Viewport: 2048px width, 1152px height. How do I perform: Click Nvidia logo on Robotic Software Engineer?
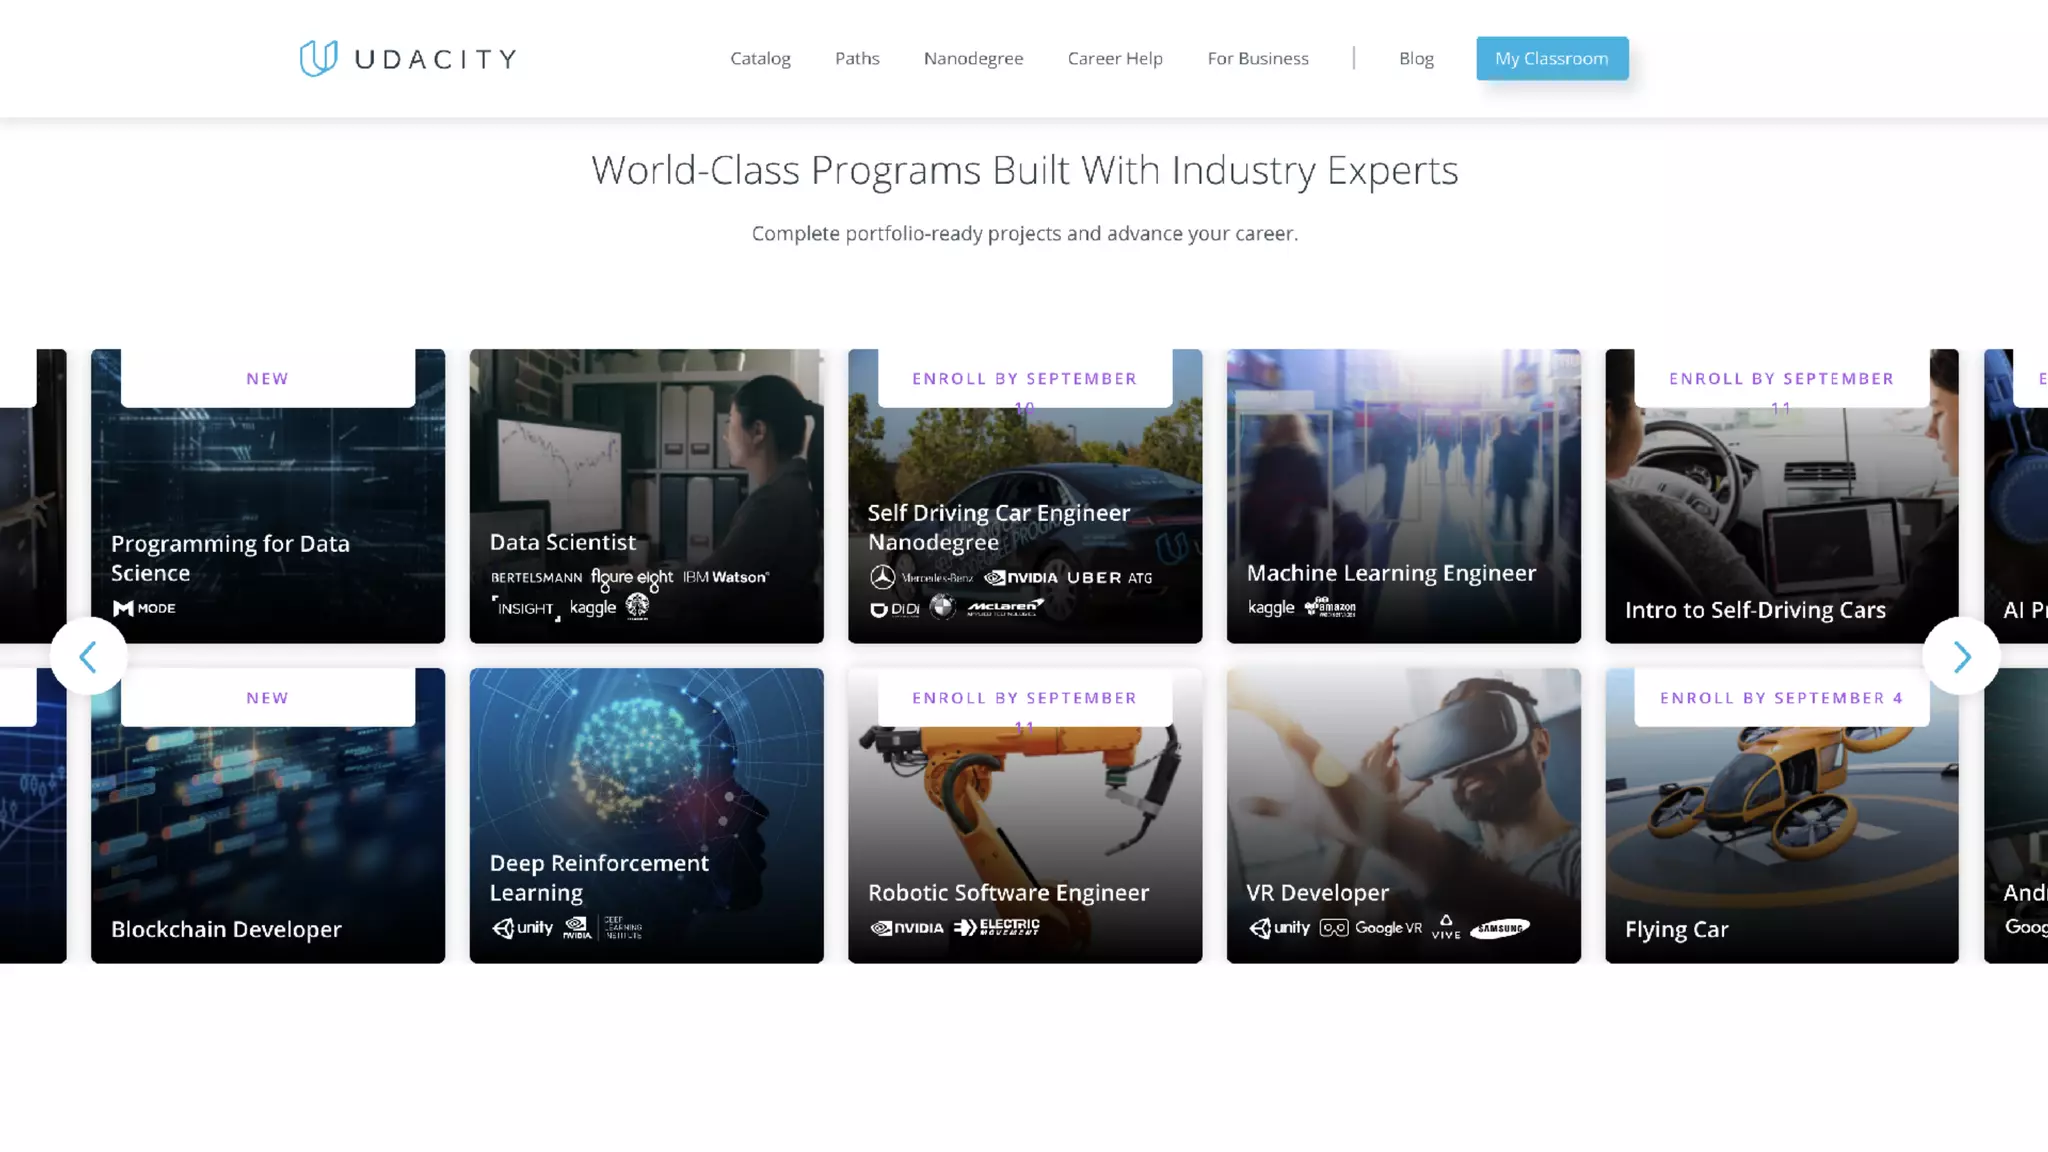[x=906, y=928]
